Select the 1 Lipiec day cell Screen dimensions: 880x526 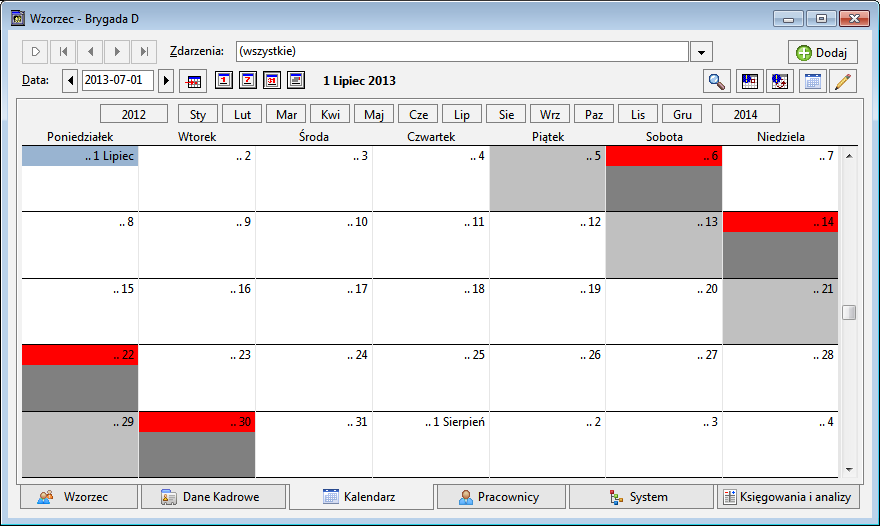click(x=80, y=179)
